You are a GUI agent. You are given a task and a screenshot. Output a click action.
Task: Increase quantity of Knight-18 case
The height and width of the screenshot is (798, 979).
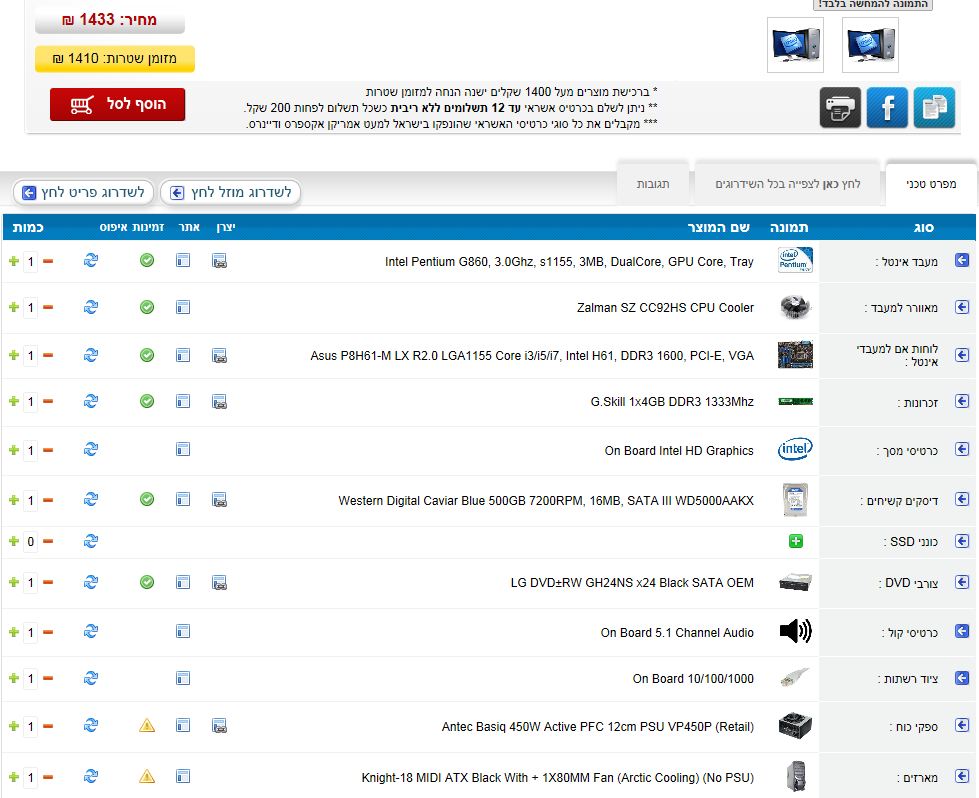[x=13, y=776]
